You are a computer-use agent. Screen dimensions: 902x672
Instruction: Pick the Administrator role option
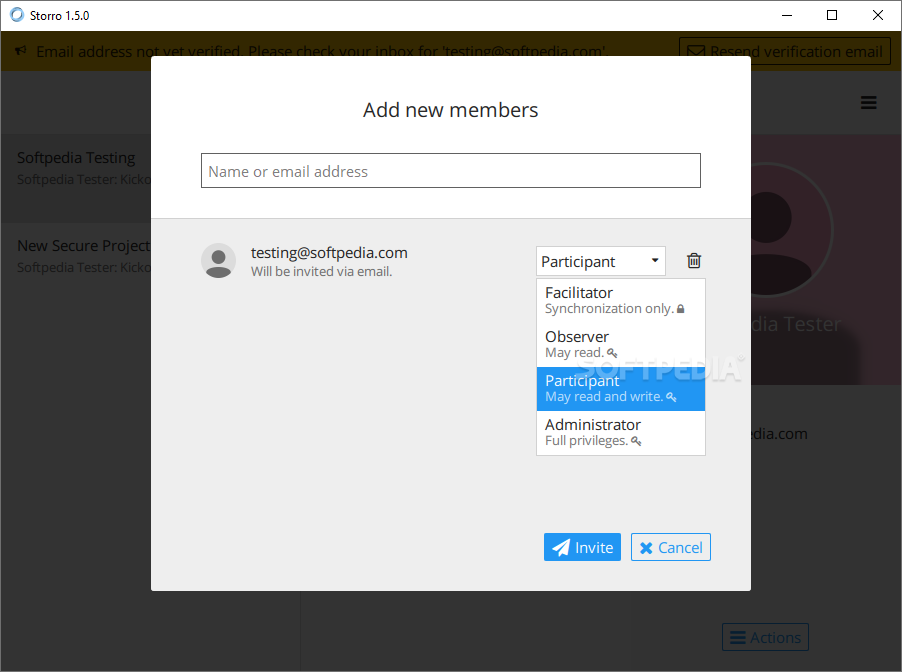[621, 433]
